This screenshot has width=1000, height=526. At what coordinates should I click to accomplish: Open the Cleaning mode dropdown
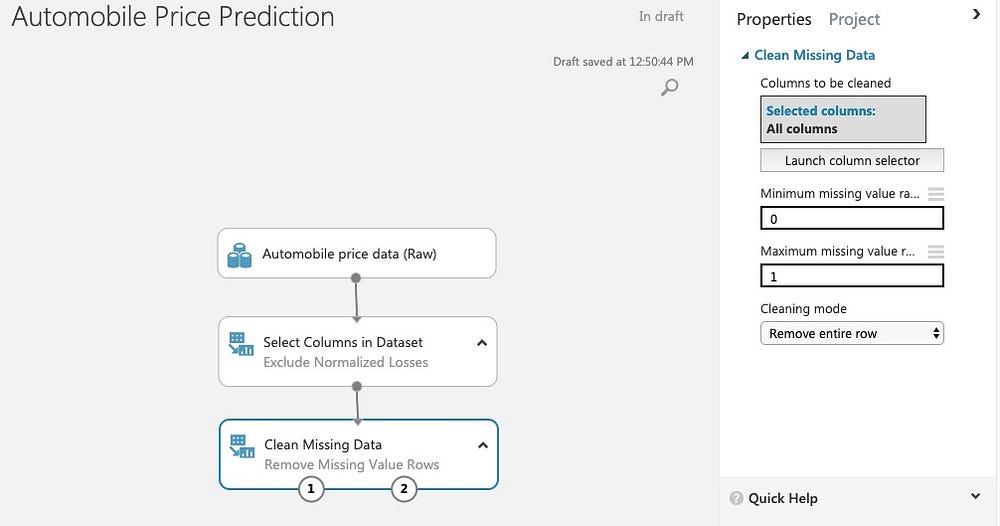click(x=851, y=333)
